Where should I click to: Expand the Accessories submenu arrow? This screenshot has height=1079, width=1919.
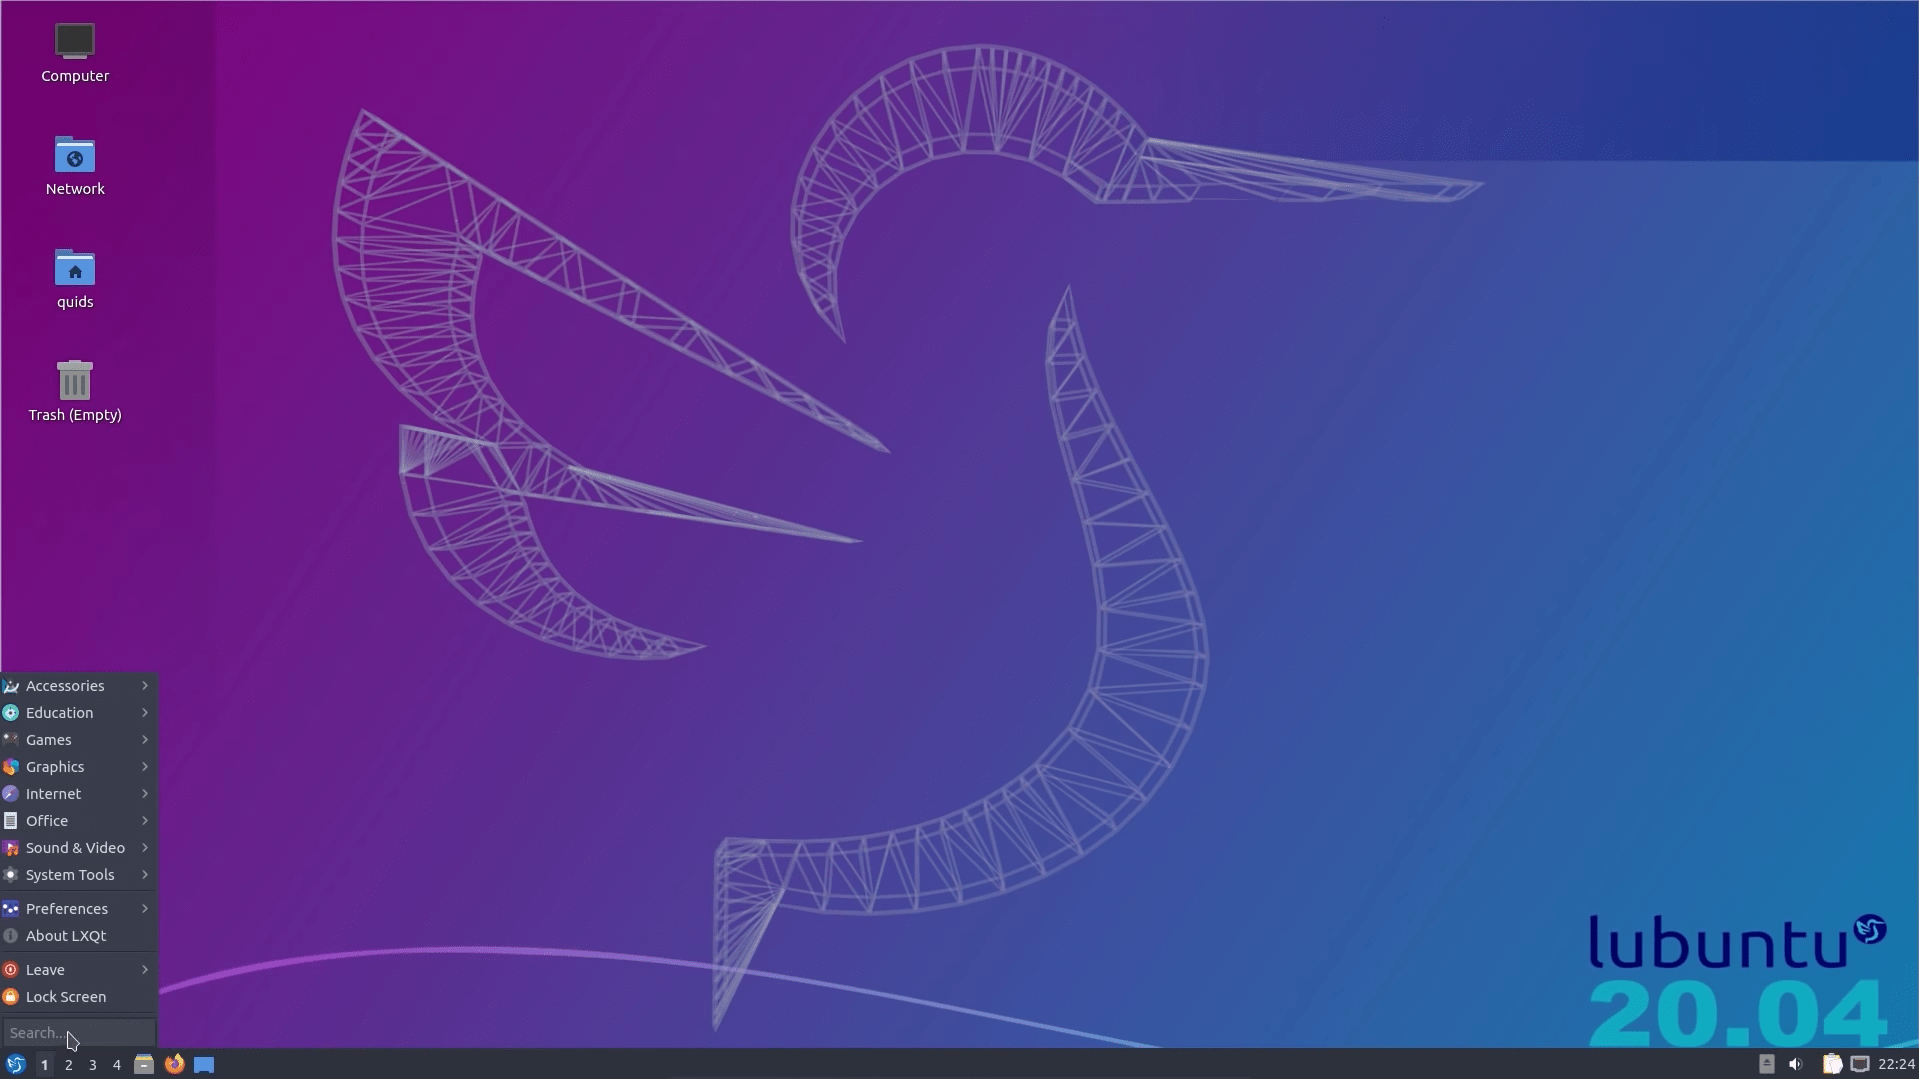(x=145, y=685)
